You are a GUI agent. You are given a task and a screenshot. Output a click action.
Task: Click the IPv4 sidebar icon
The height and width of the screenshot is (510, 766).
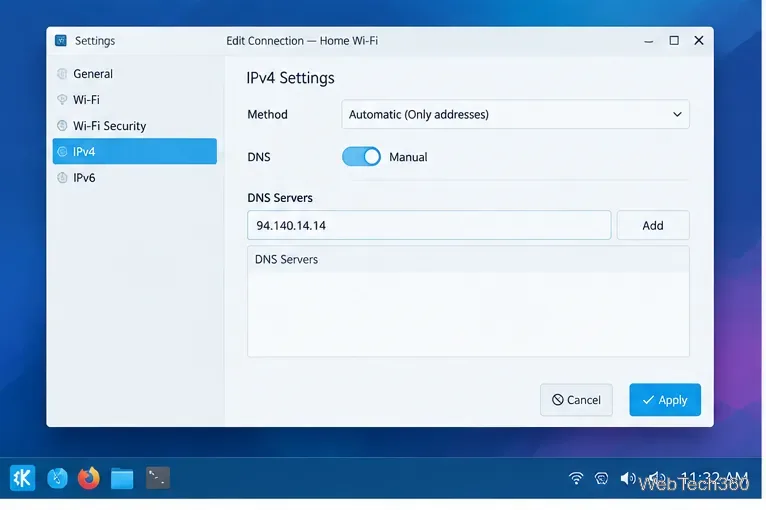[x=62, y=151]
